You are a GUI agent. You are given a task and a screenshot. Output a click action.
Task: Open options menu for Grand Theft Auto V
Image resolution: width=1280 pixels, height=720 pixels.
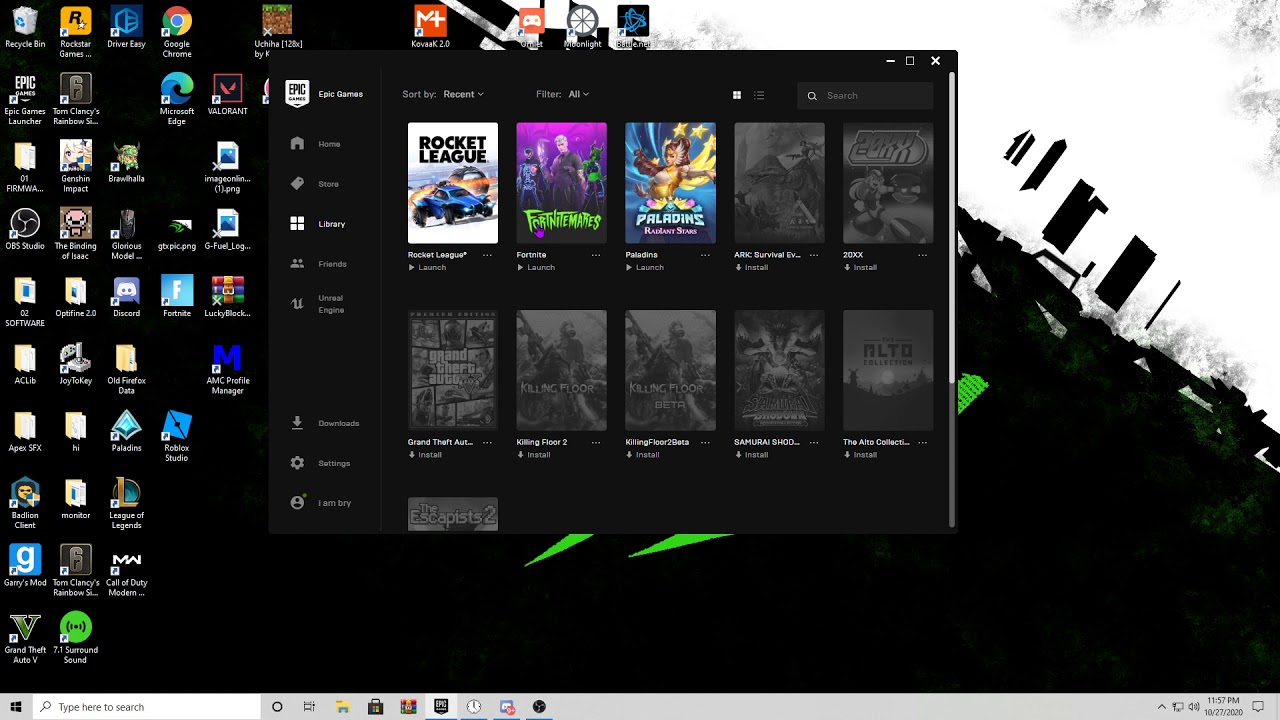click(487, 442)
